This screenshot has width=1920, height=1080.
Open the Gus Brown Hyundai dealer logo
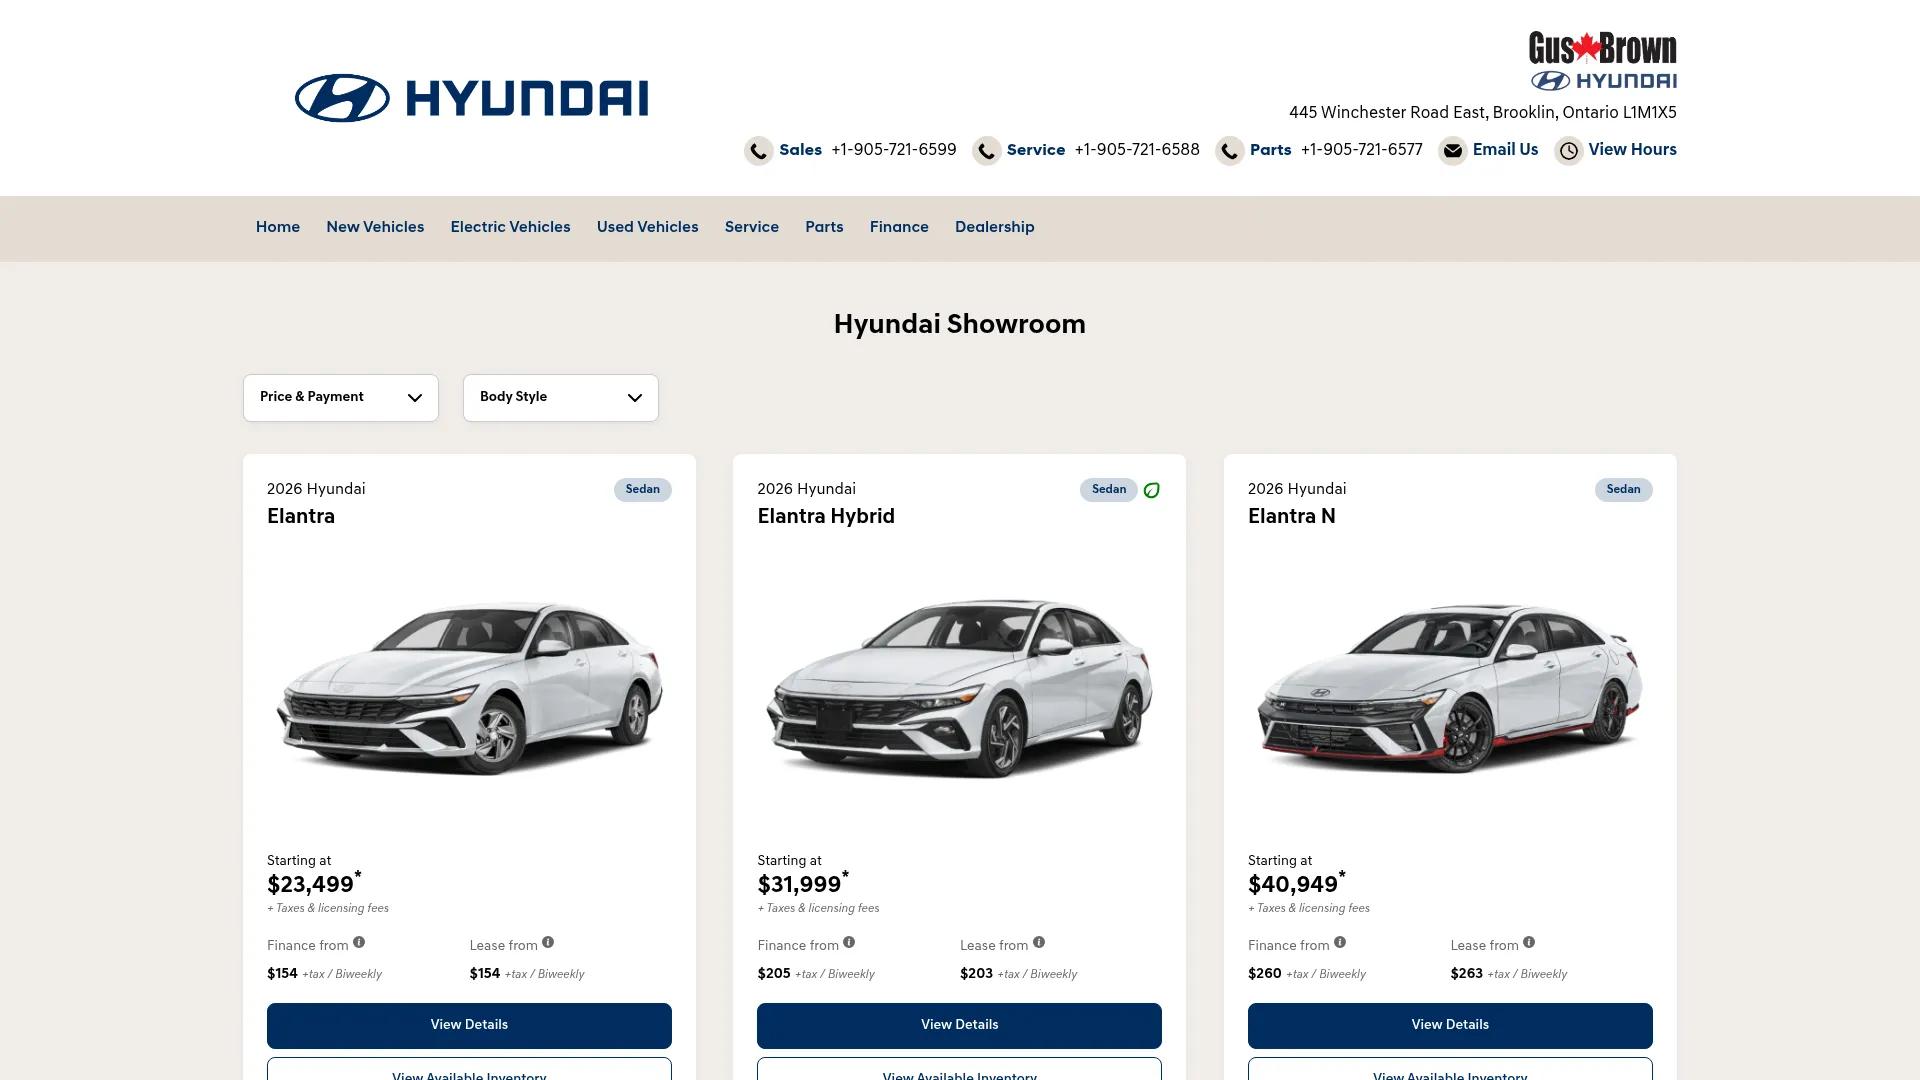coord(1602,61)
